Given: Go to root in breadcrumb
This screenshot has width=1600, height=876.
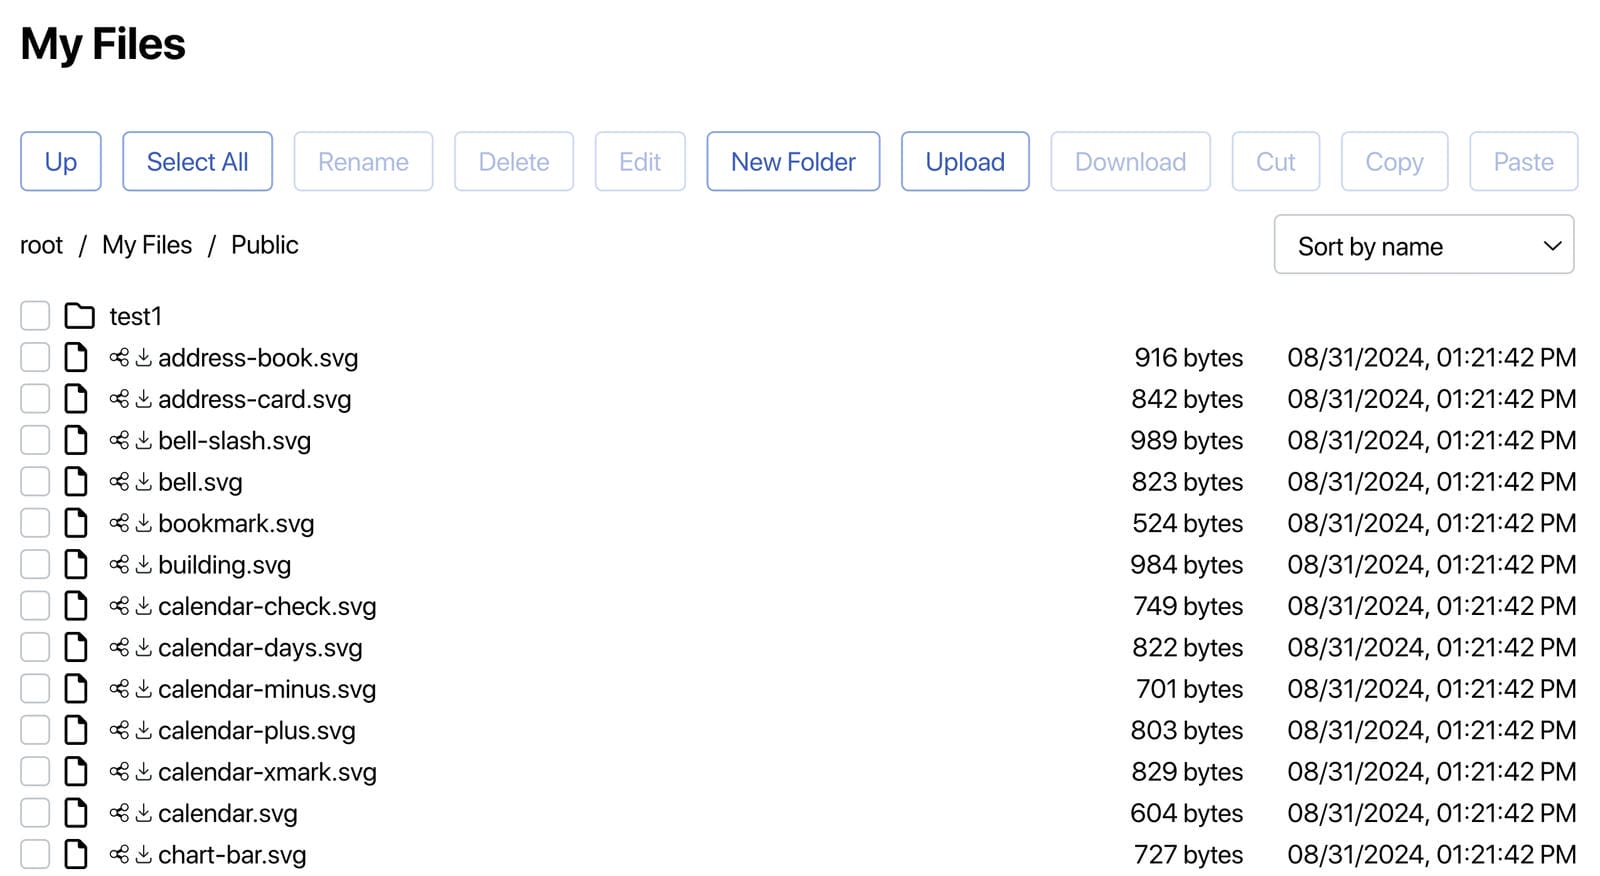Looking at the screenshot, I should point(41,245).
